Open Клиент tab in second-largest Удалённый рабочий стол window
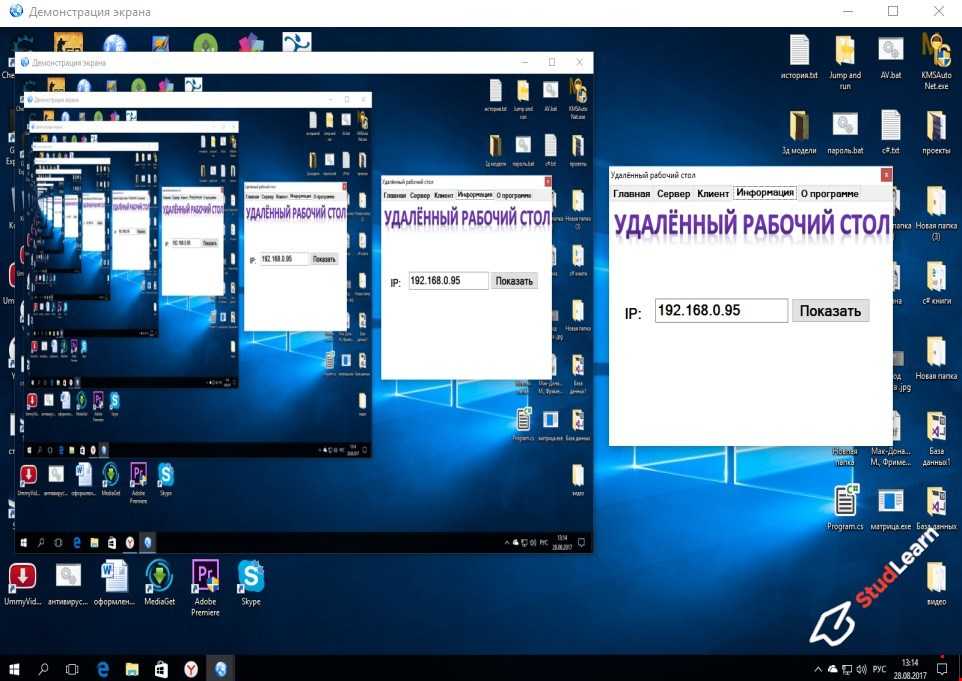Image resolution: width=962 pixels, height=681 pixels. [444, 195]
